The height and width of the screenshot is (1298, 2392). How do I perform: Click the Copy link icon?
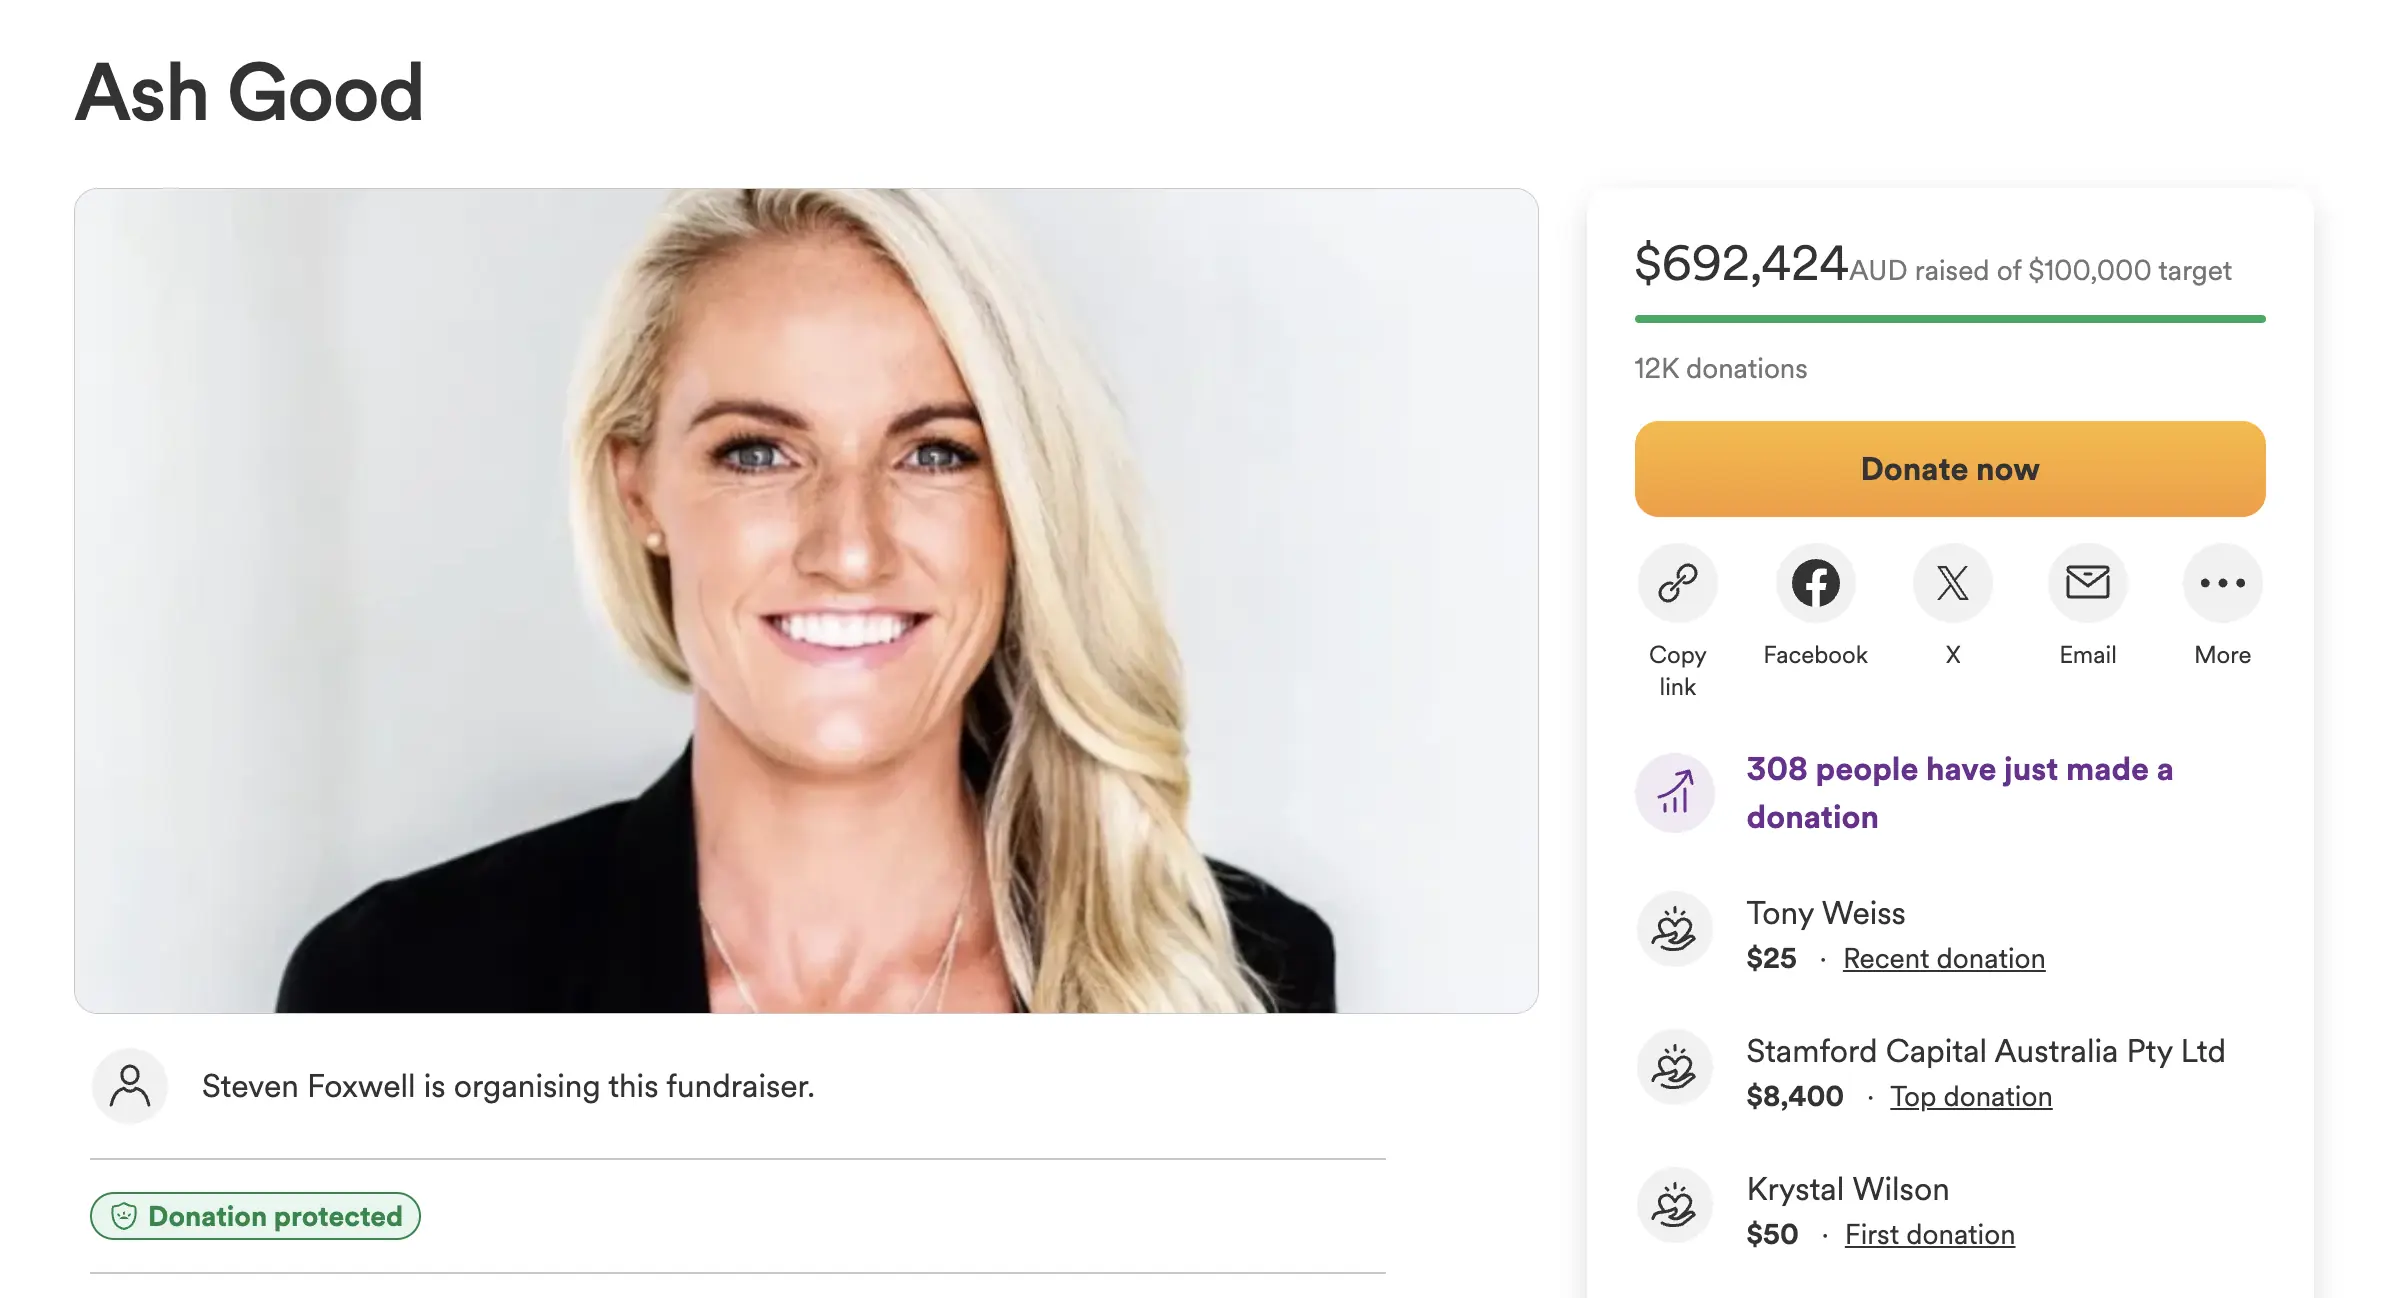pos(1676,583)
